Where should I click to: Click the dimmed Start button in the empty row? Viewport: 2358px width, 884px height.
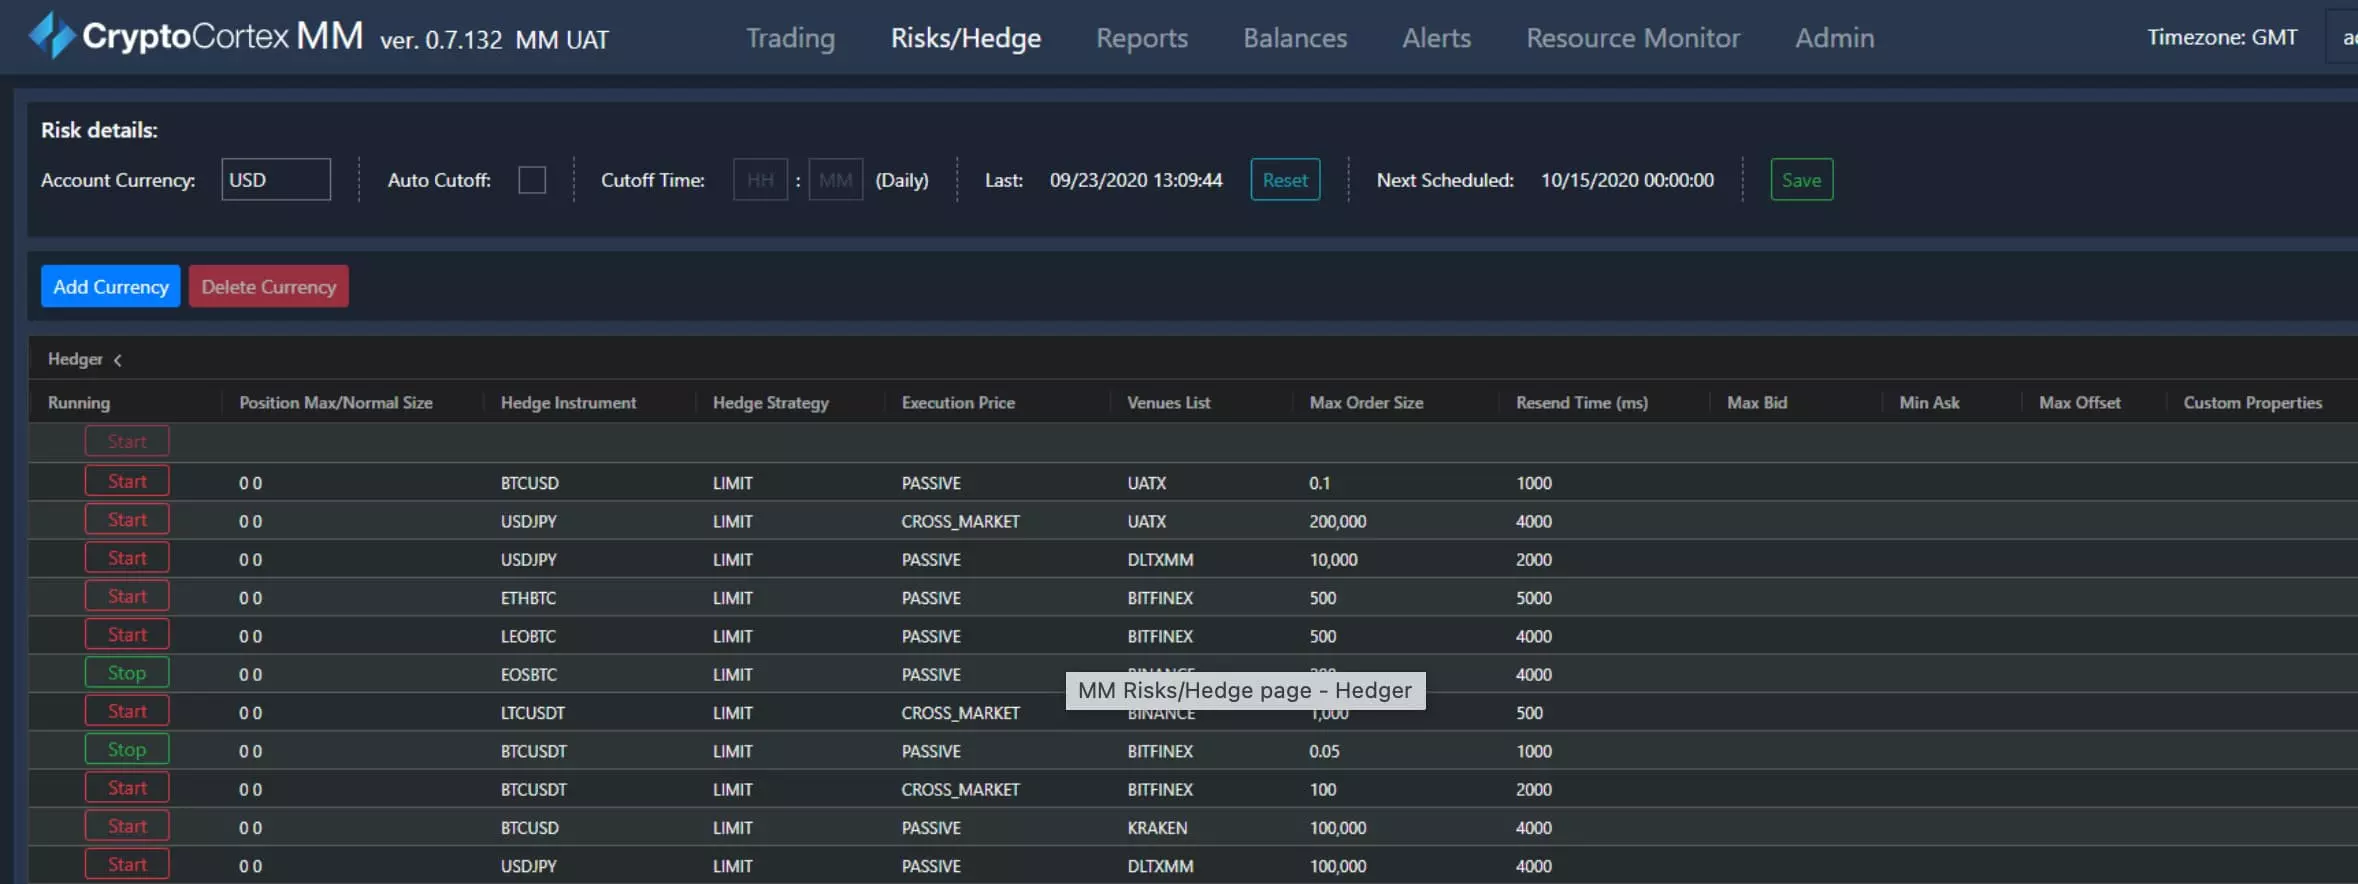click(x=127, y=441)
